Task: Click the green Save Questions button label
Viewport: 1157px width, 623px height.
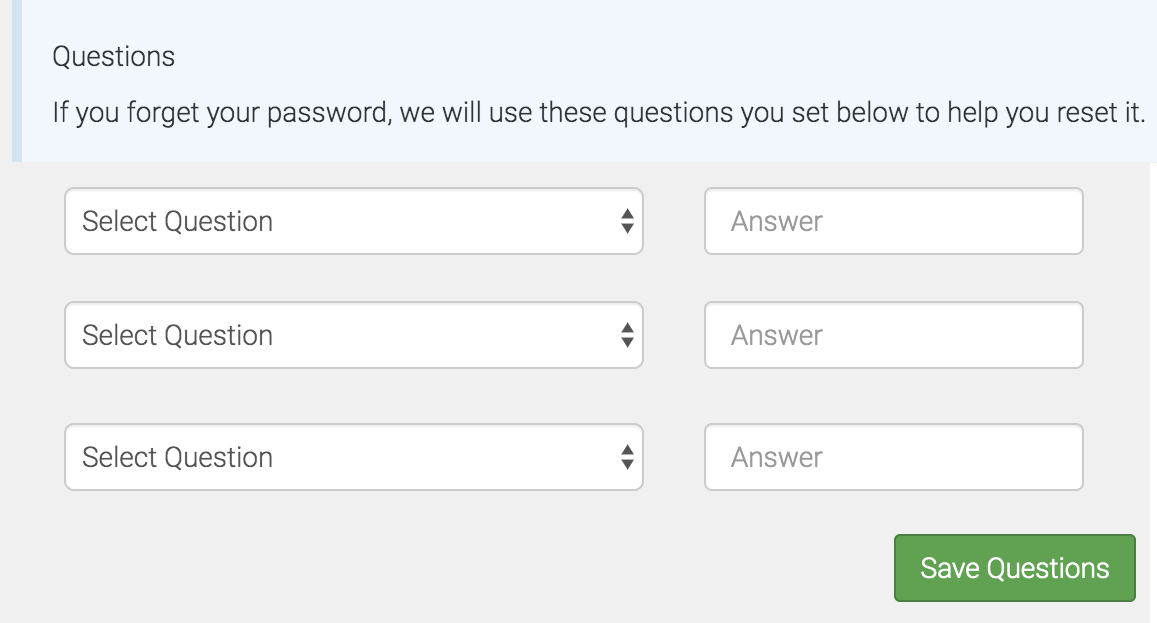Action: 1014,567
